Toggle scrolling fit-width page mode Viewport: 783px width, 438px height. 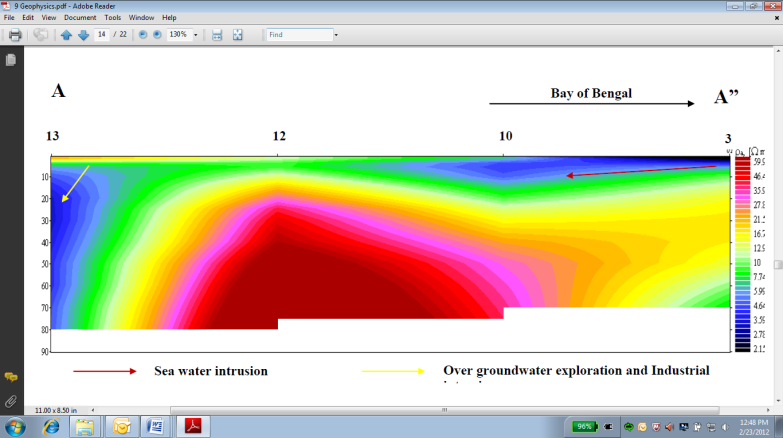(217, 35)
